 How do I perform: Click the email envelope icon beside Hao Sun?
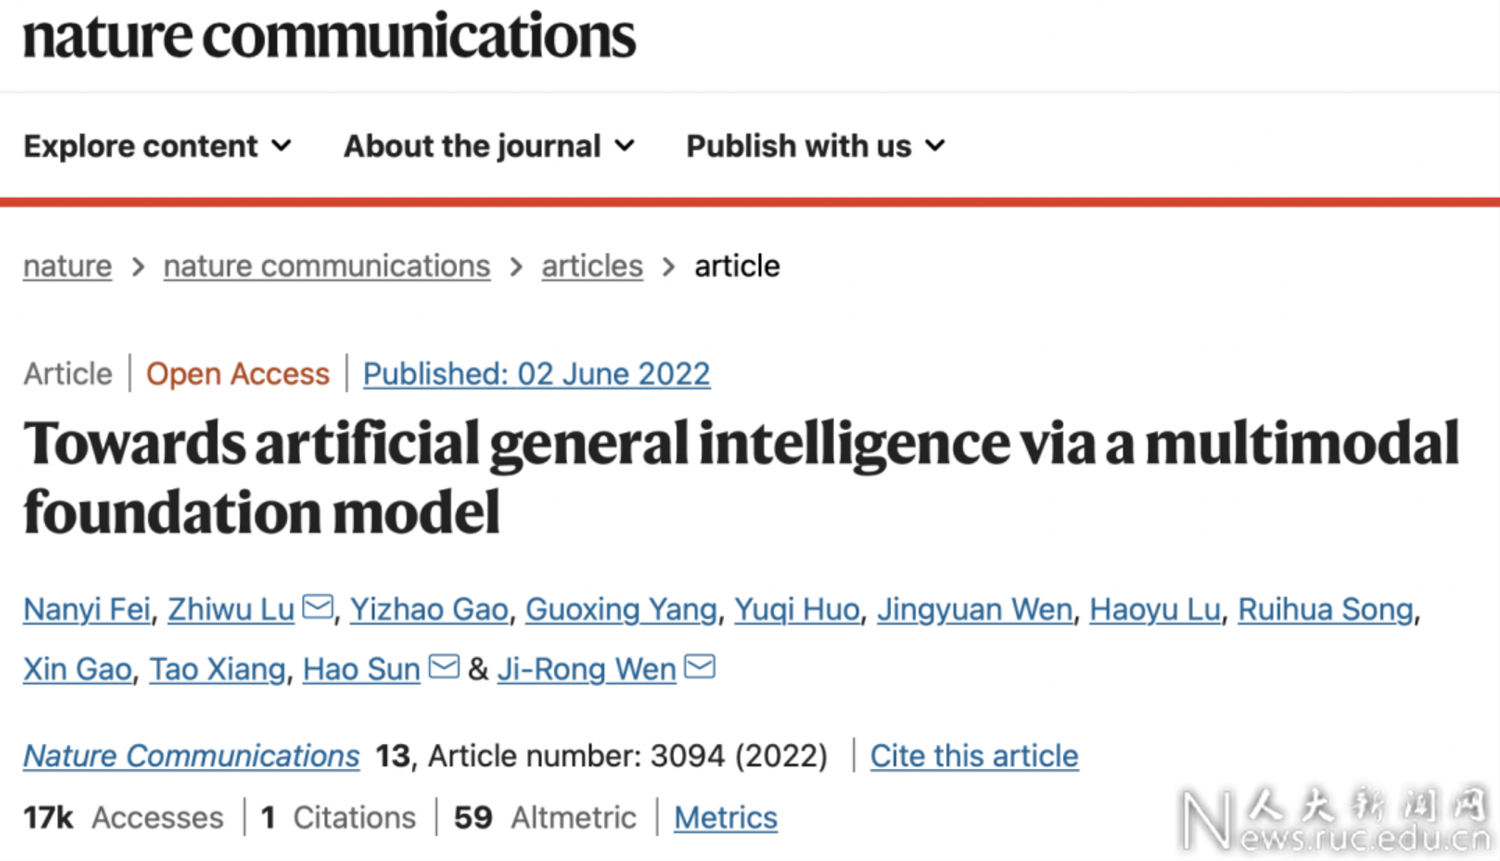[x=444, y=666]
